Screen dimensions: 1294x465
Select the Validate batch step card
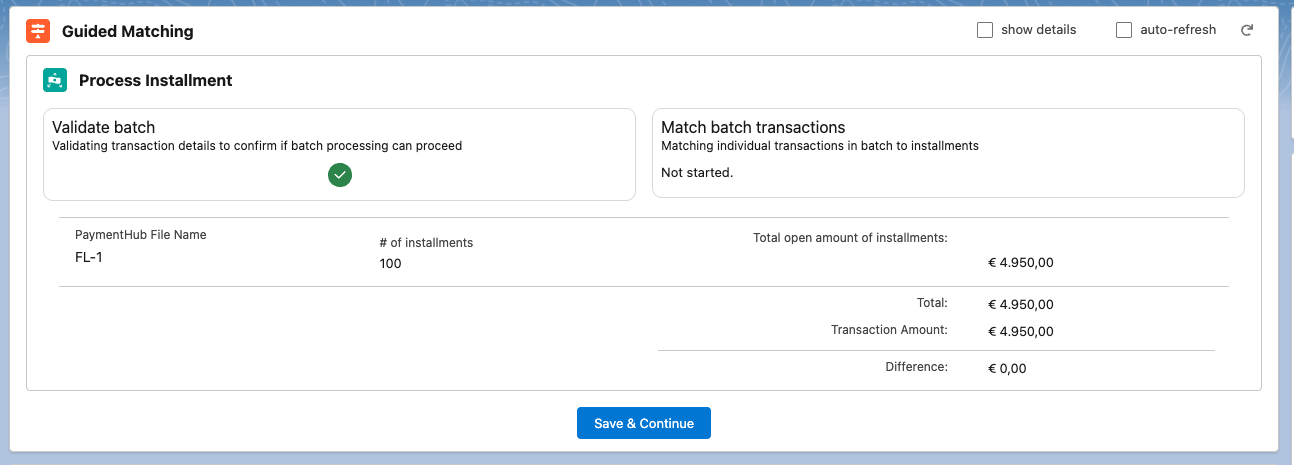[339, 154]
